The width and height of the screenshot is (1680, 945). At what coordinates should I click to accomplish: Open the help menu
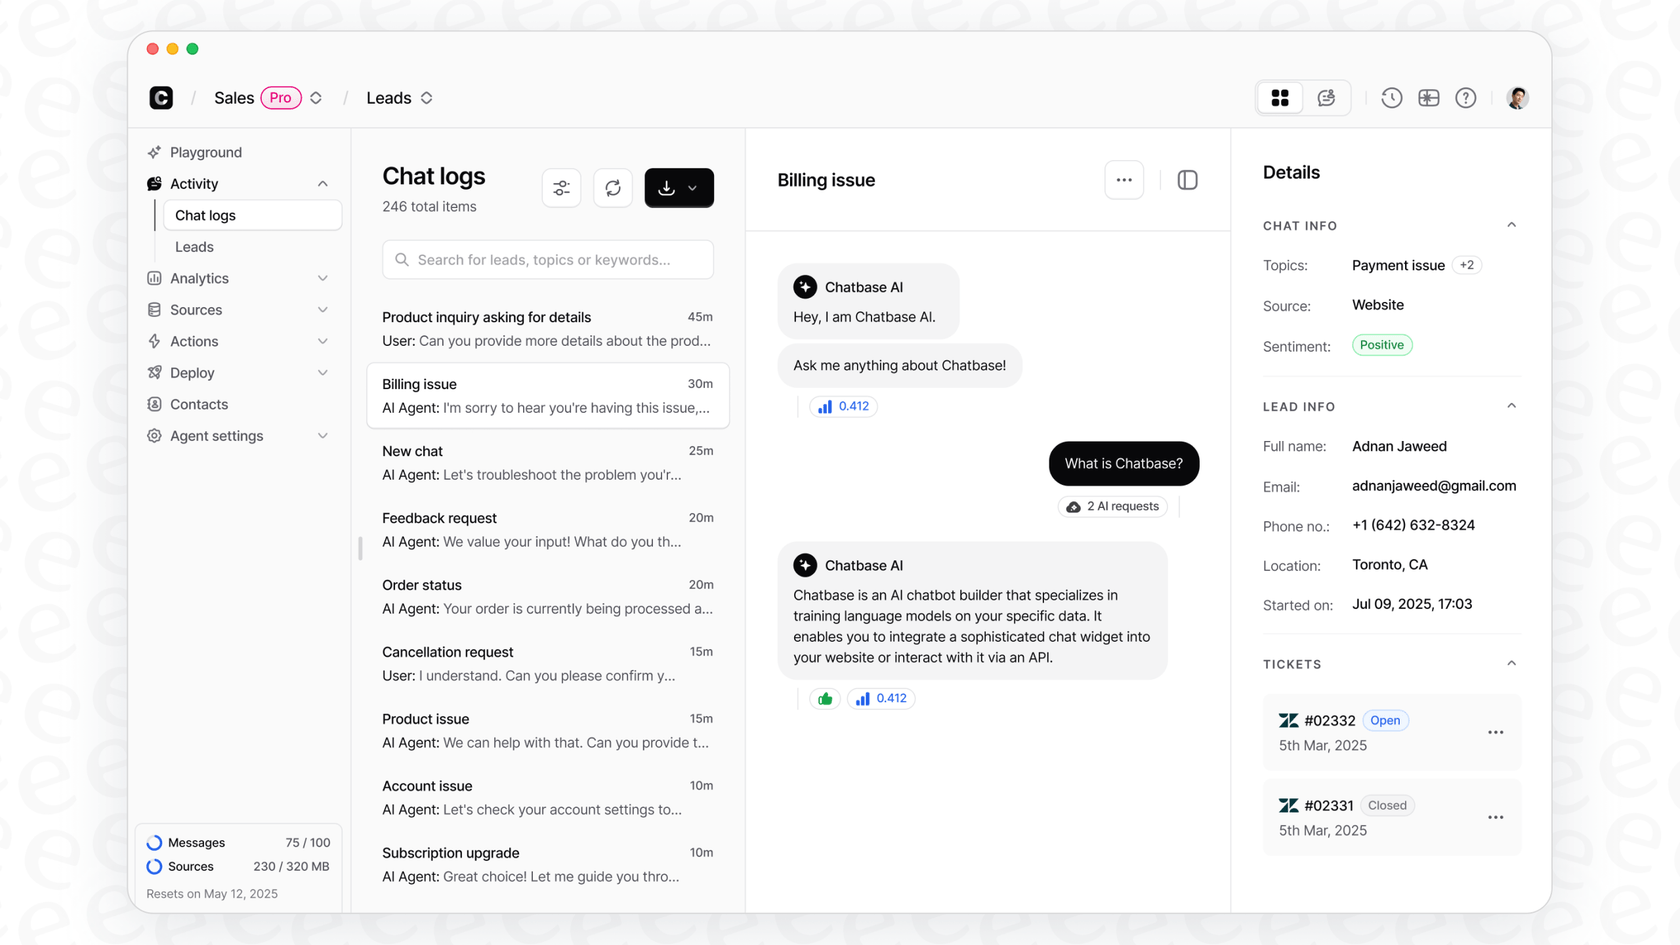click(1465, 97)
